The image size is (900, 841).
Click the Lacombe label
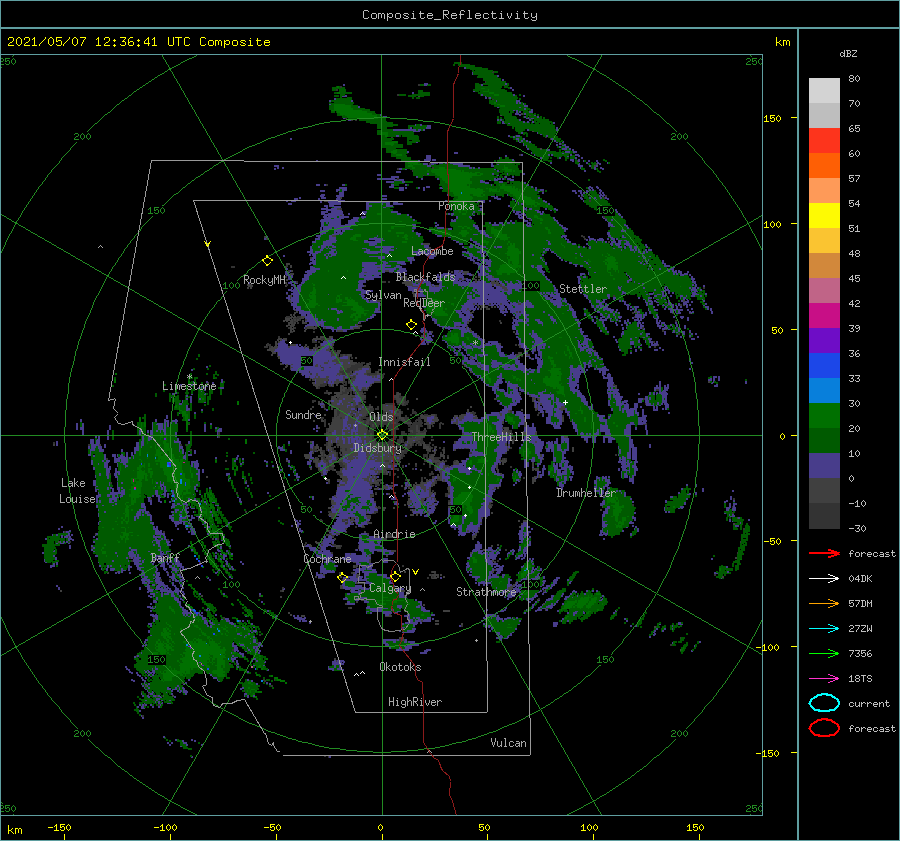pyautogui.click(x=432, y=251)
